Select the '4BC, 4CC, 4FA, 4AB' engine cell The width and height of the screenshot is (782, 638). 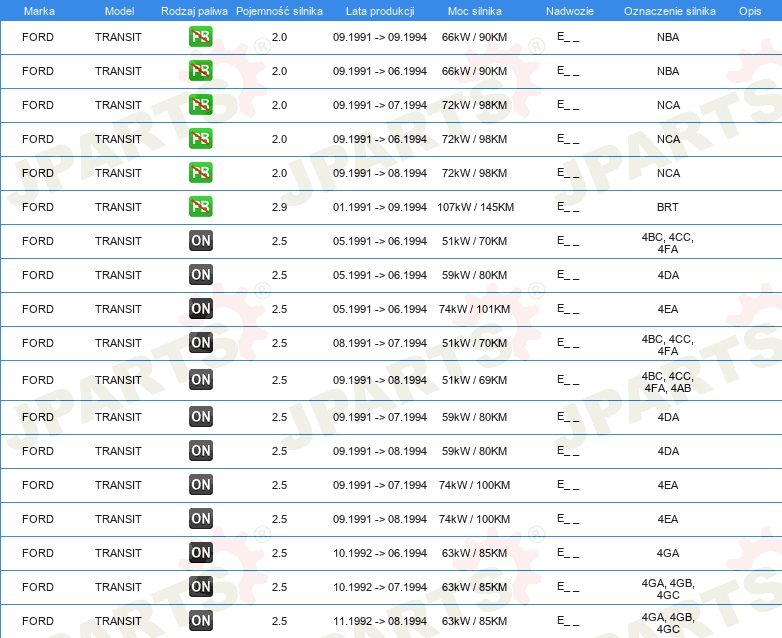pos(668,382)
